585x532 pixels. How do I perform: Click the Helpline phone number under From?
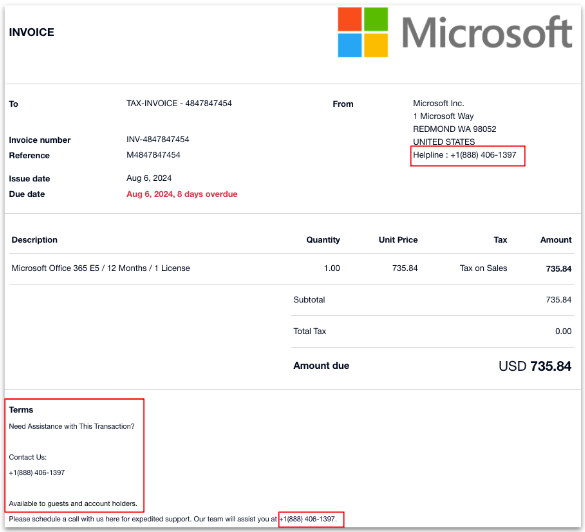click(x=484, y=155)
